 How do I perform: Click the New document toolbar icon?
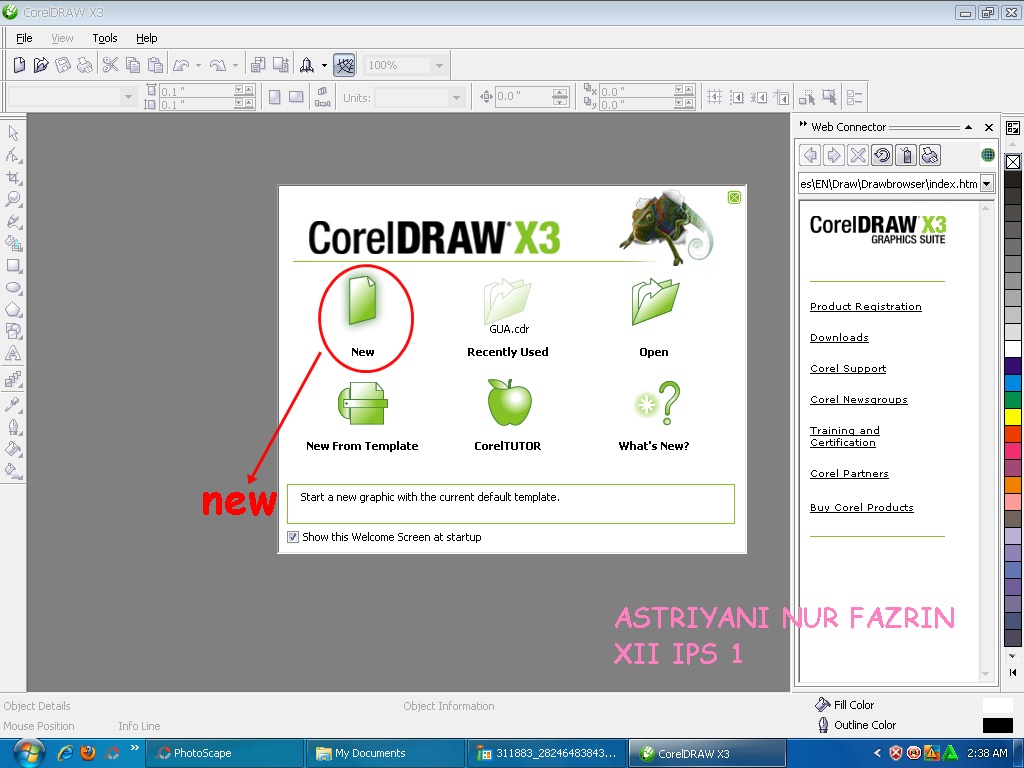[19, 65]
